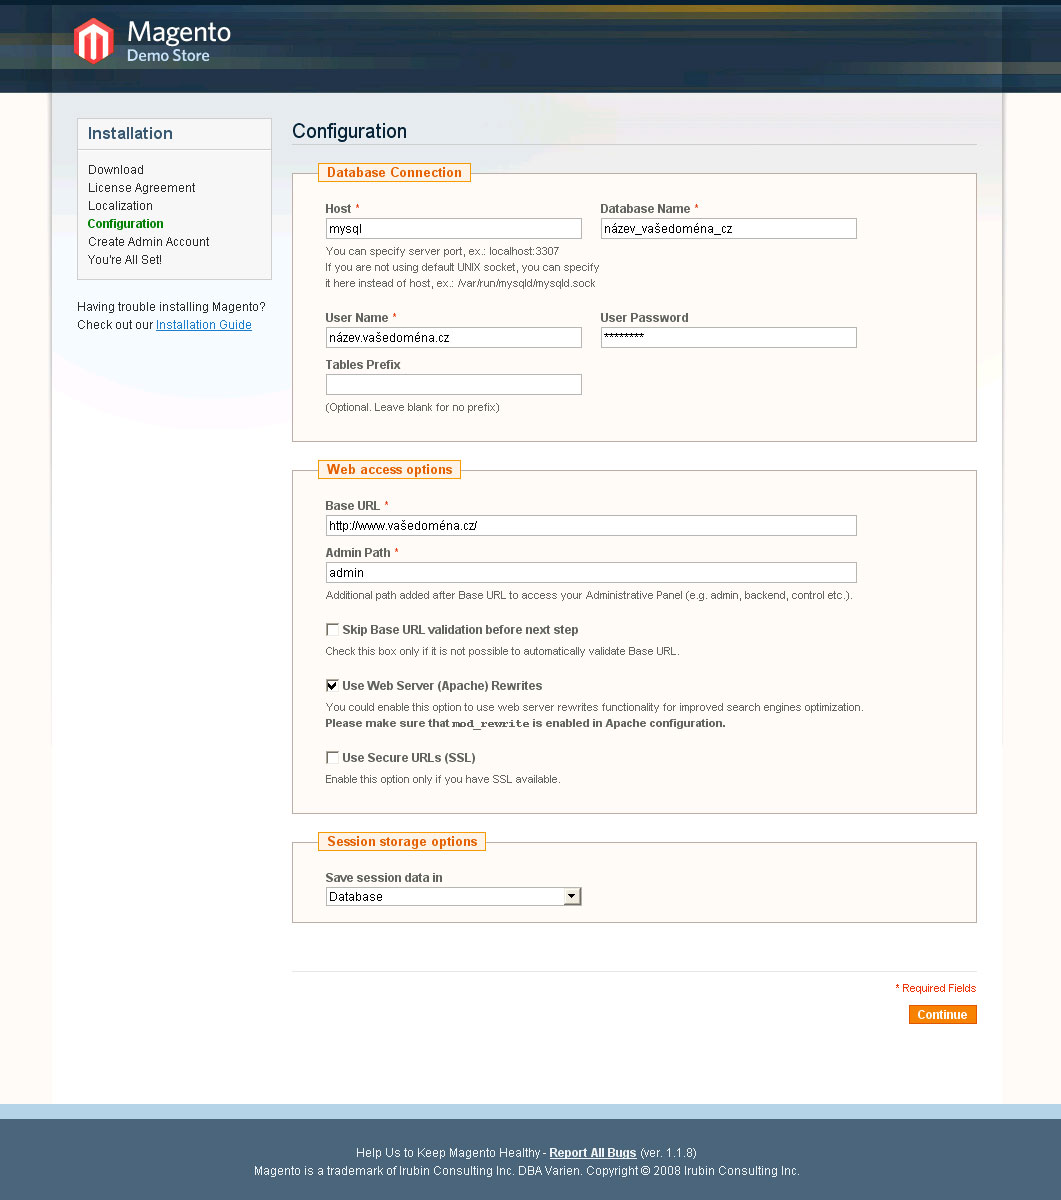Click the Configuration page heading
The image size is (1061, 1200).
[349, 131]
